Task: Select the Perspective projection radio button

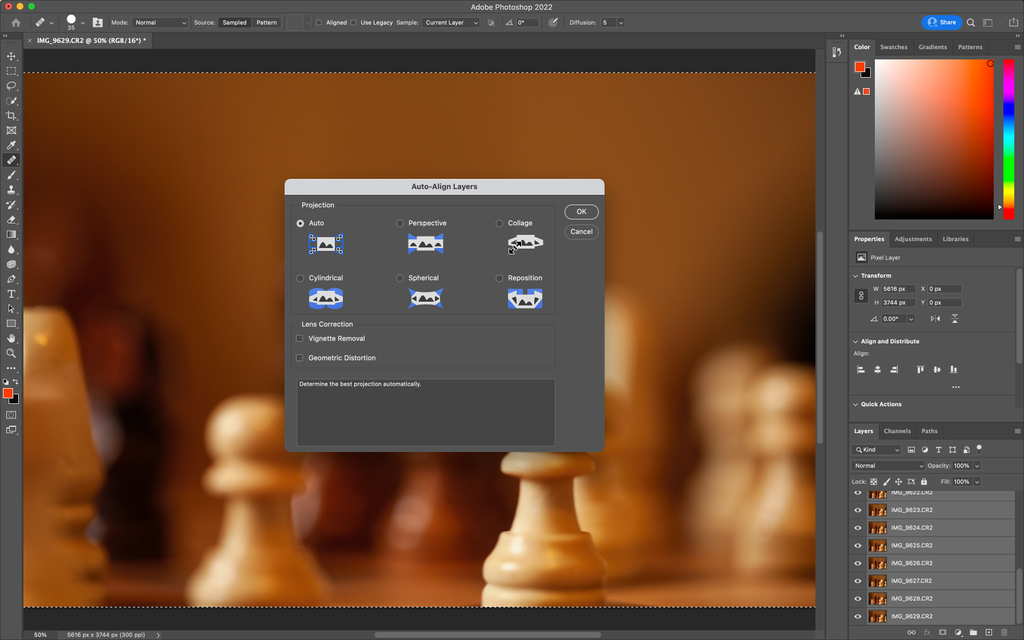Action: click(400, 223)
